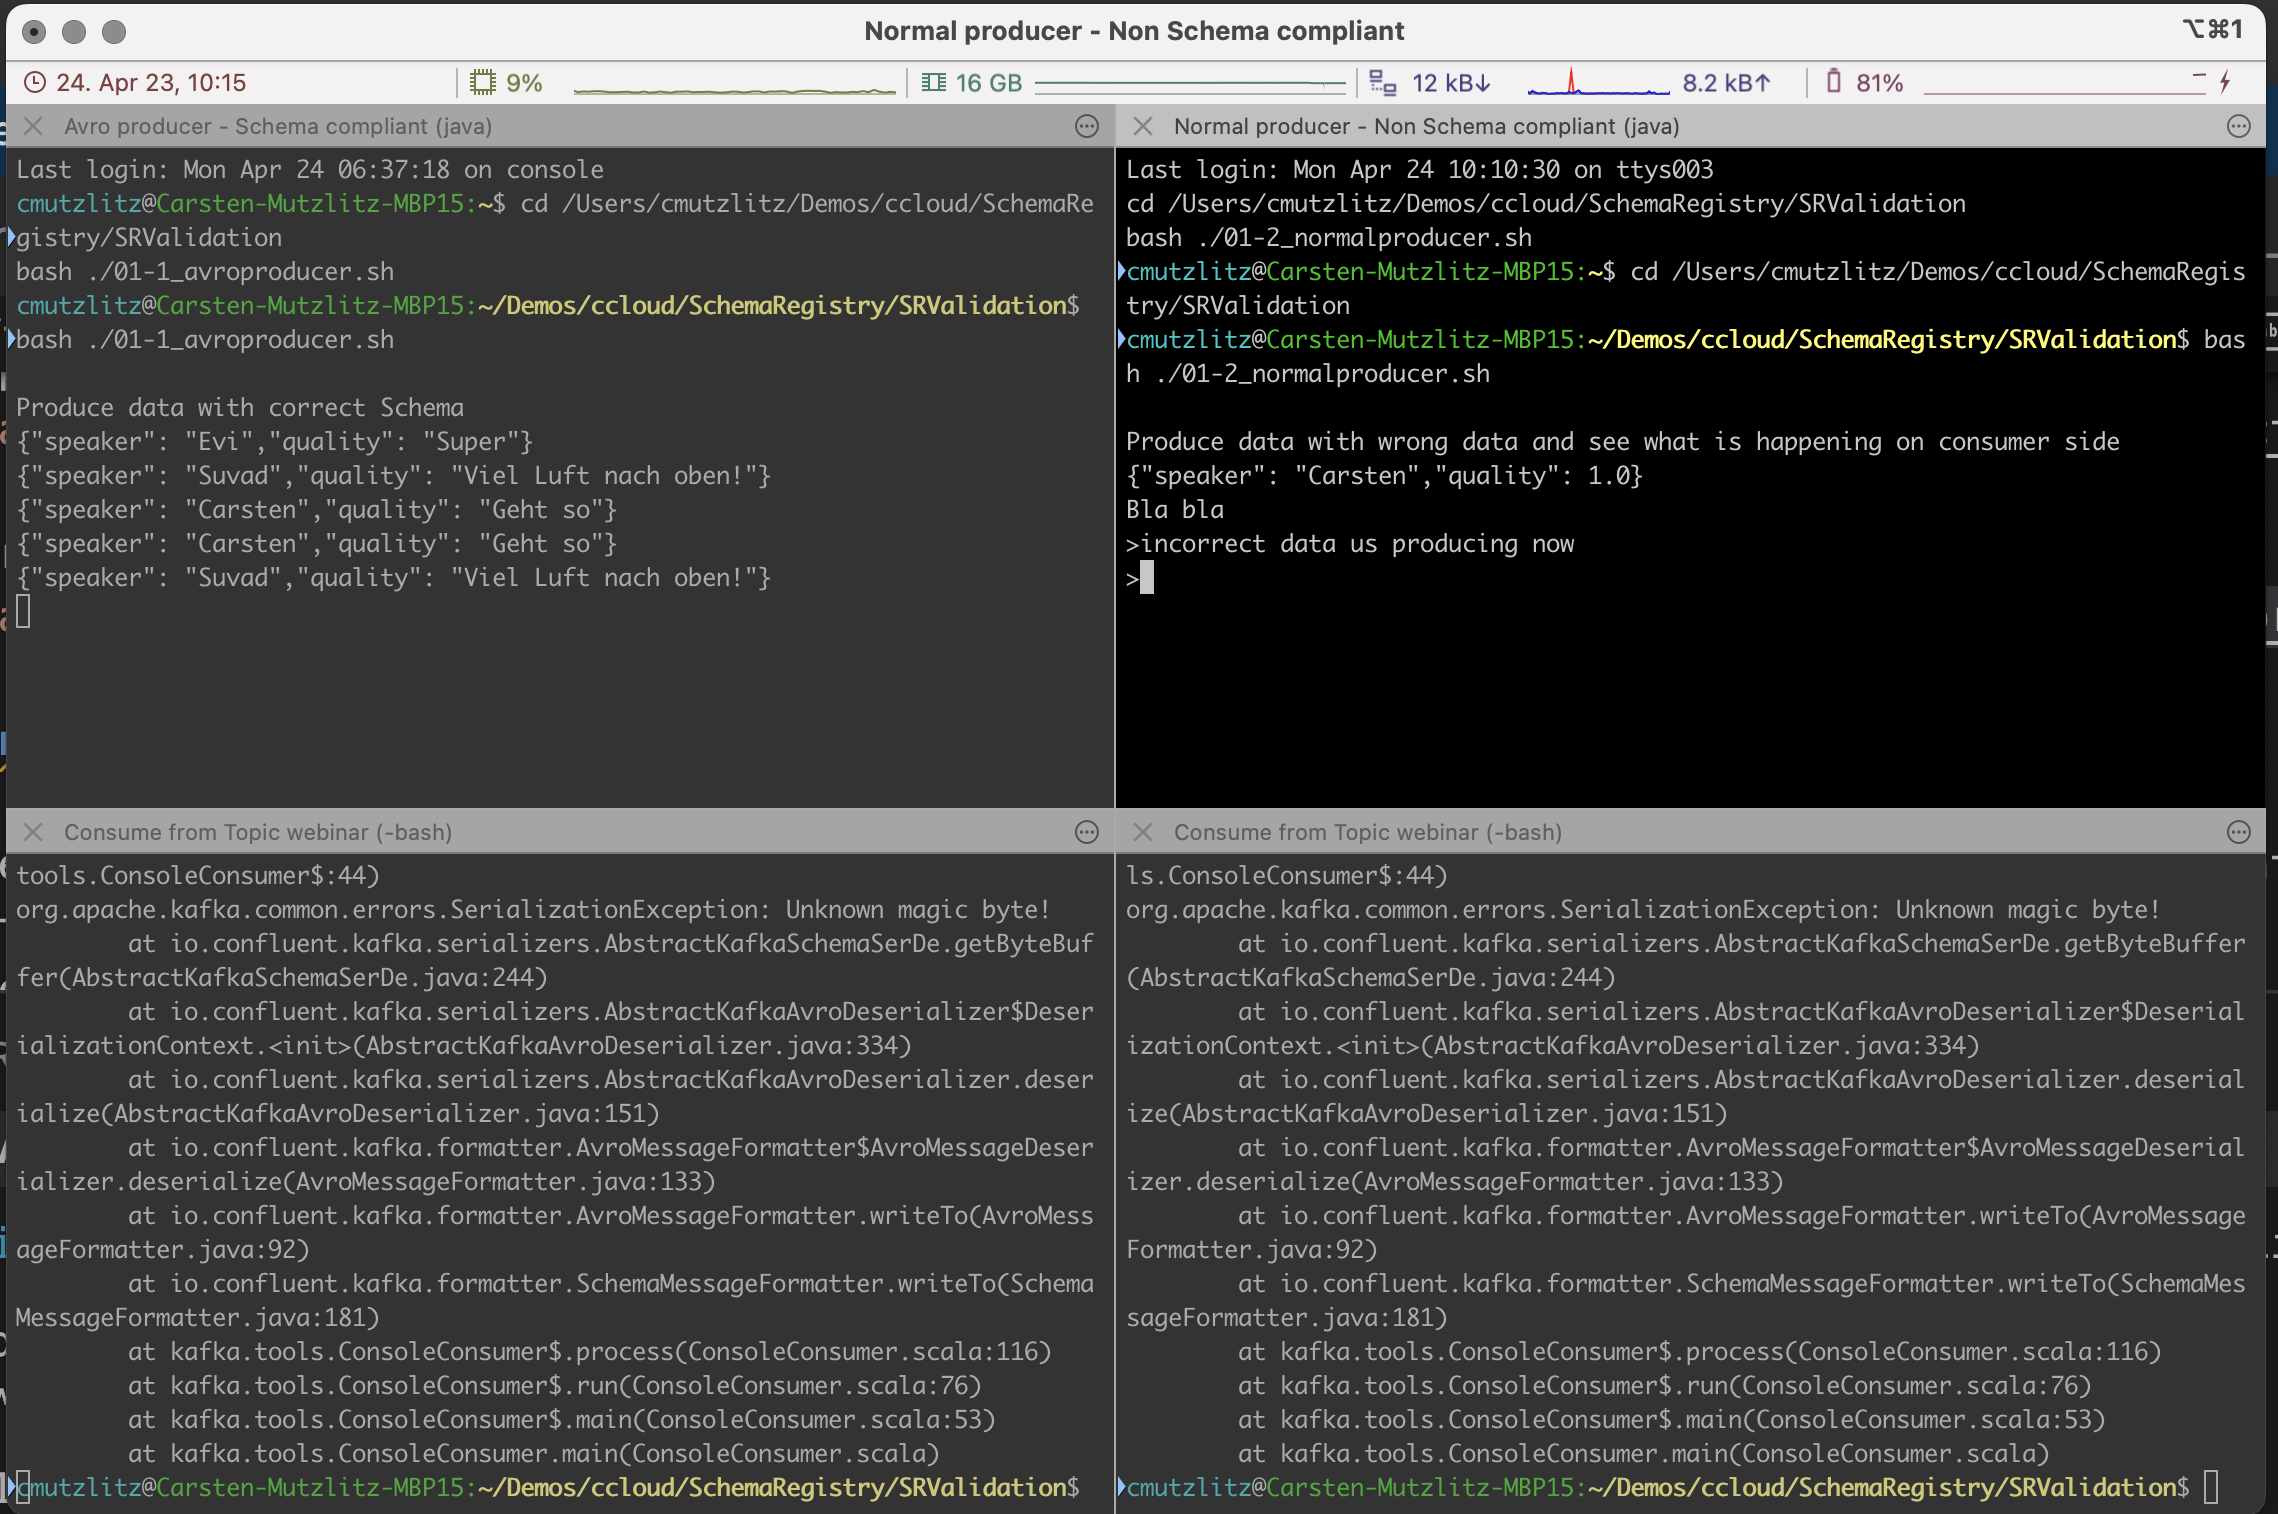Open options menu of bottom-left consumer pane

[x=1087, y=832]
